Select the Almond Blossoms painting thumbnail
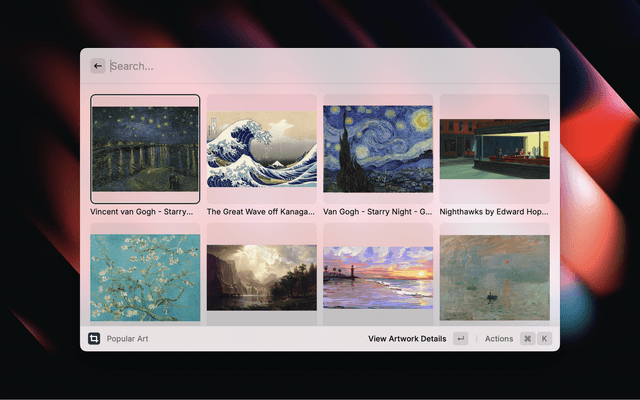The image size is (640, 400). (145, 277)
